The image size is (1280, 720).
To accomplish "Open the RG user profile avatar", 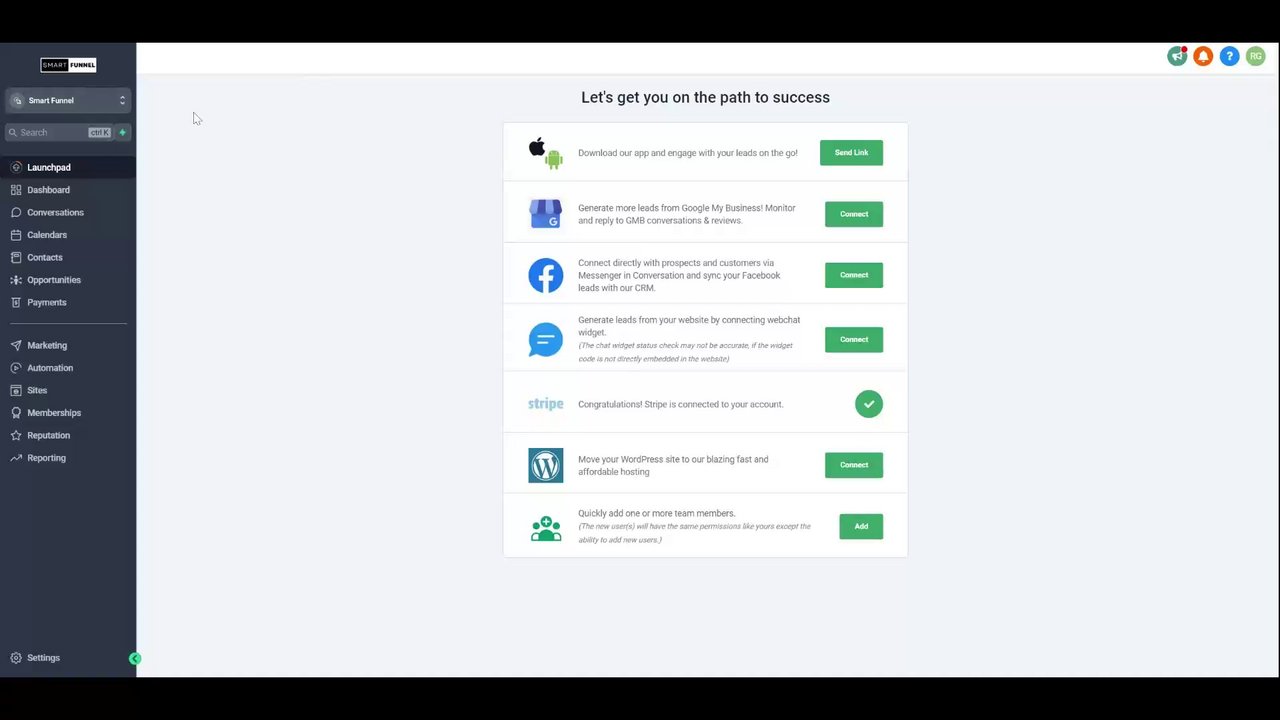I will (1255, 57).
